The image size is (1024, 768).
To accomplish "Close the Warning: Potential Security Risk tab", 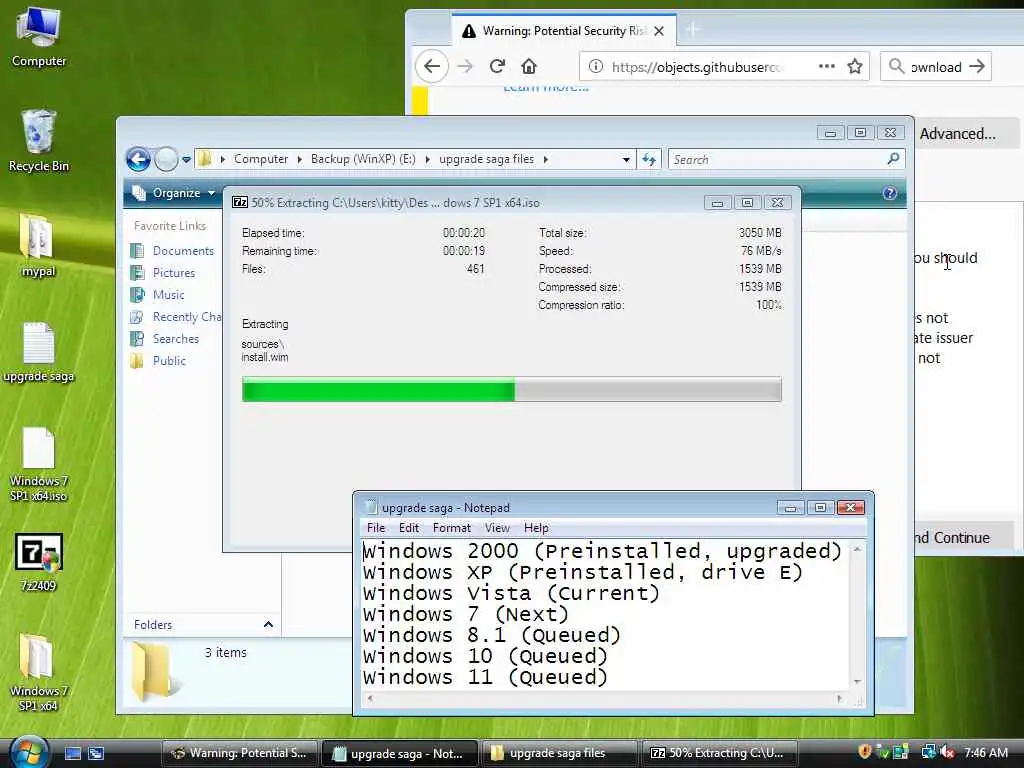I will pos(659,31).
